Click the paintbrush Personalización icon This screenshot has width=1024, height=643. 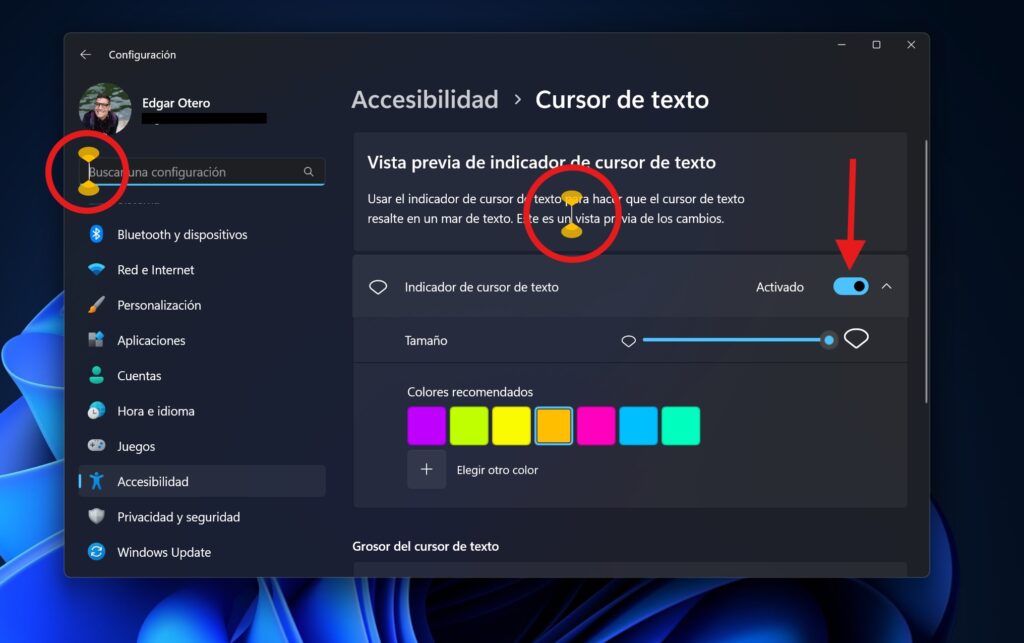97,304
